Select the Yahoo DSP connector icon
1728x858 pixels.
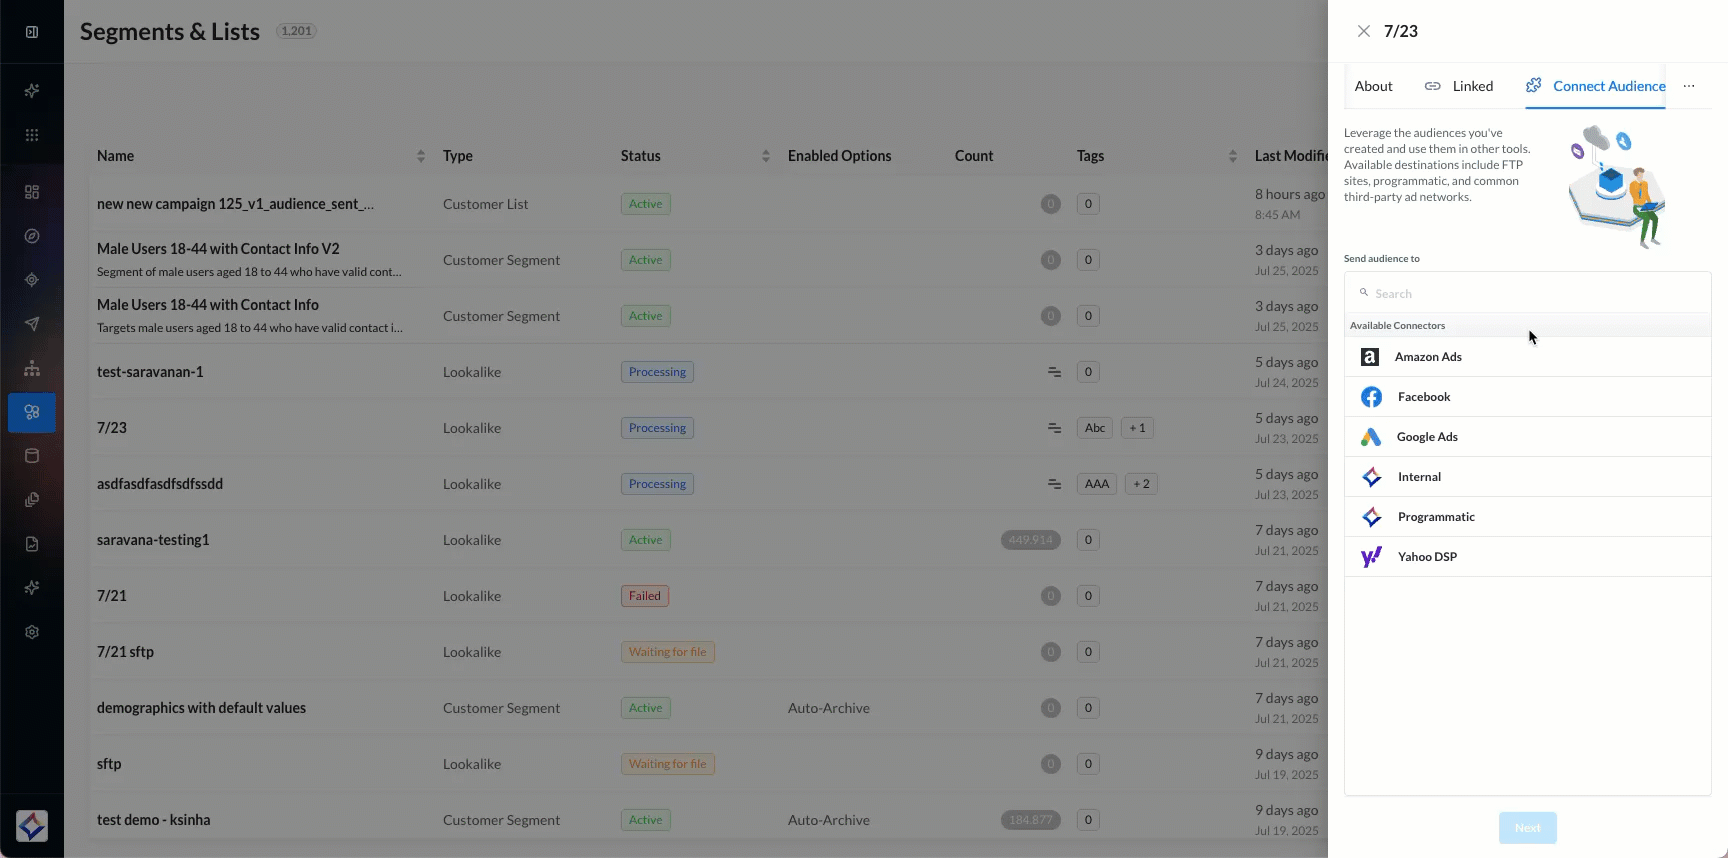point(1371,557)
